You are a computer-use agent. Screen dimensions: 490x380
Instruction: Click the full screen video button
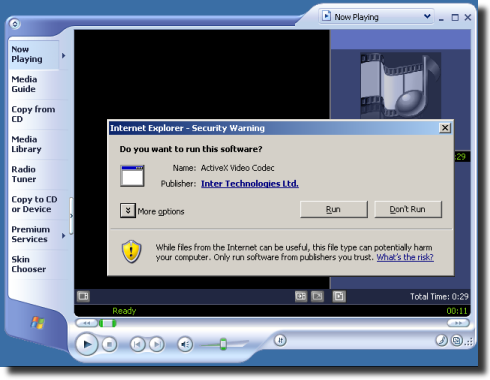[317, 296]
